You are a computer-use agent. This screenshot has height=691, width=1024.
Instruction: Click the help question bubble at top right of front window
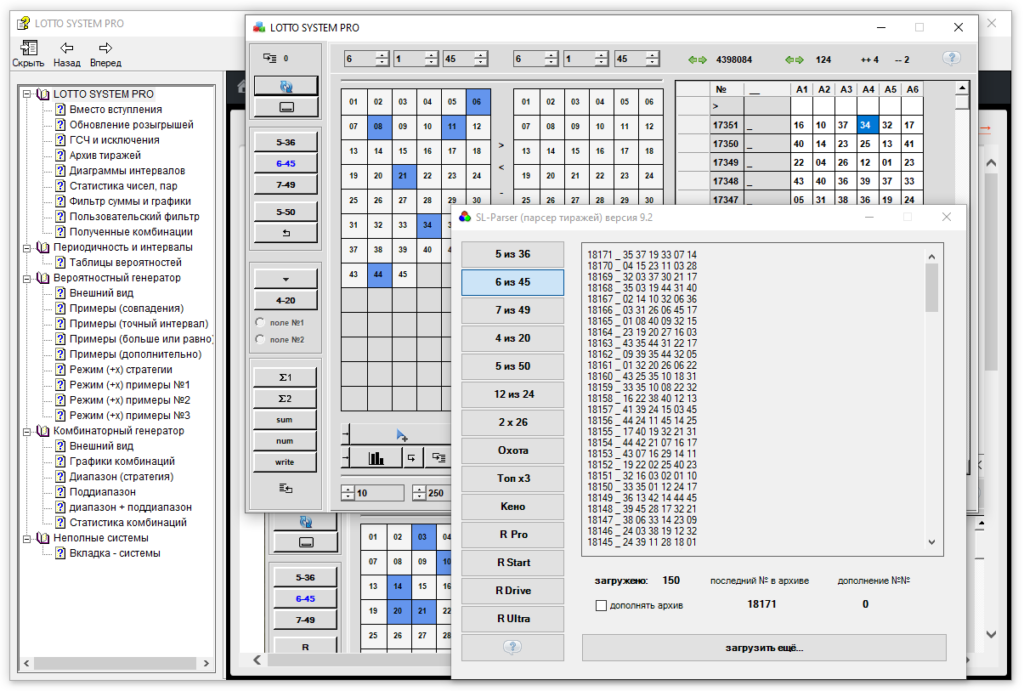coord(952,58)
